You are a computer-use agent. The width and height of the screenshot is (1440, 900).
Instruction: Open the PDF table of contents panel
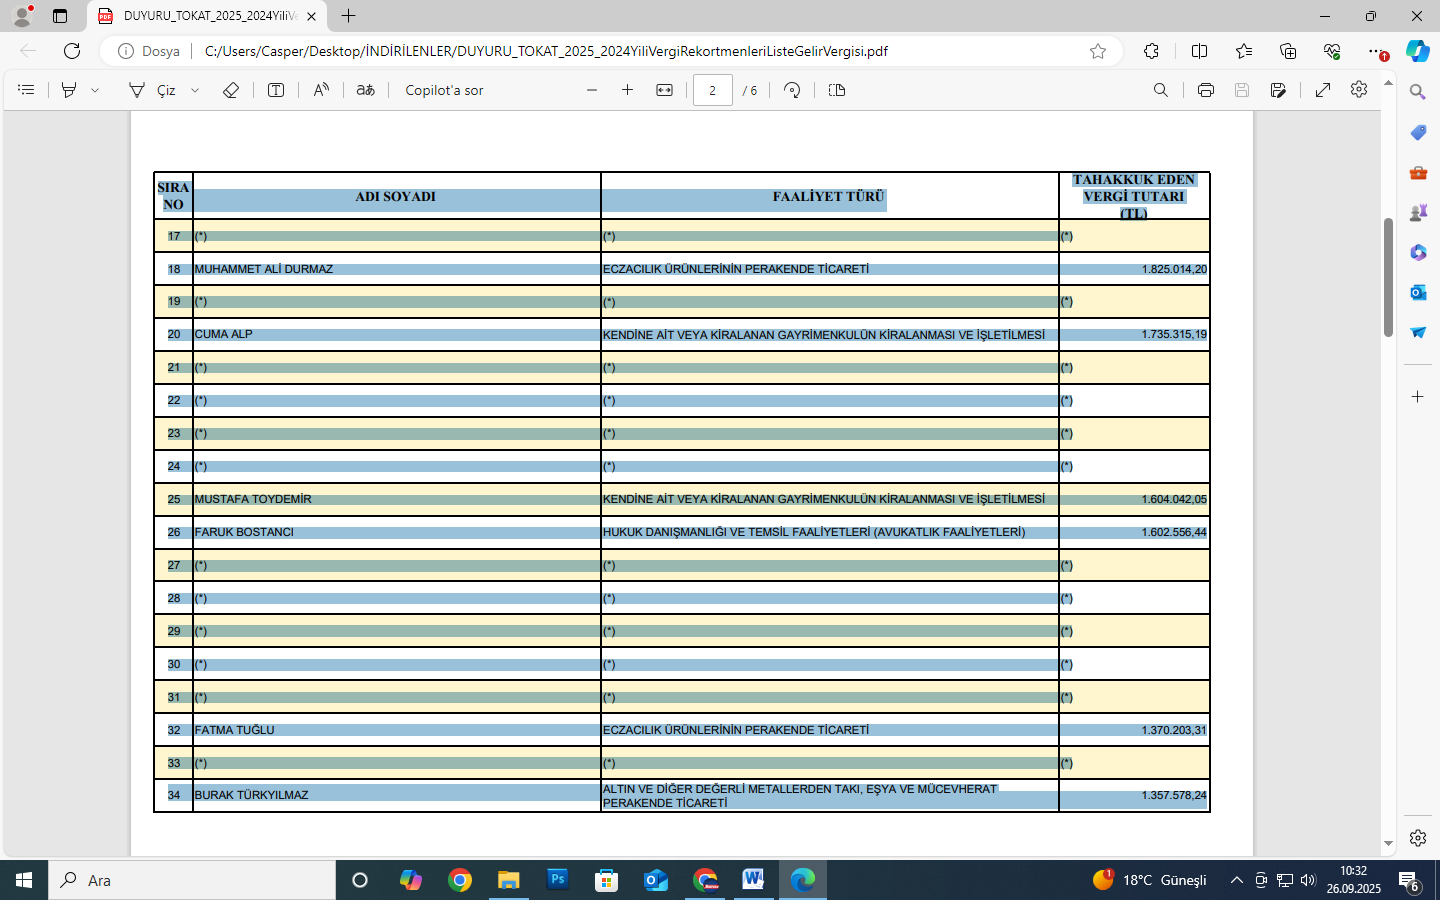(26, 90)
